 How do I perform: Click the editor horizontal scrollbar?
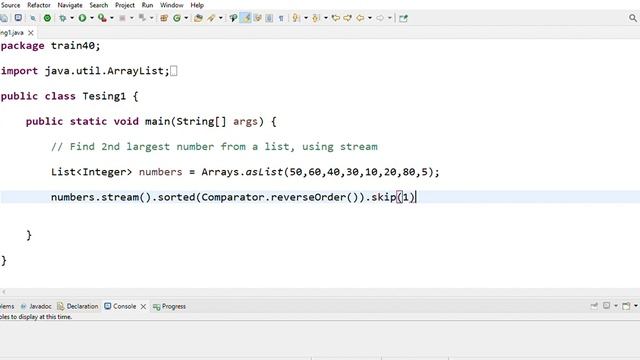tap(320, 292)
